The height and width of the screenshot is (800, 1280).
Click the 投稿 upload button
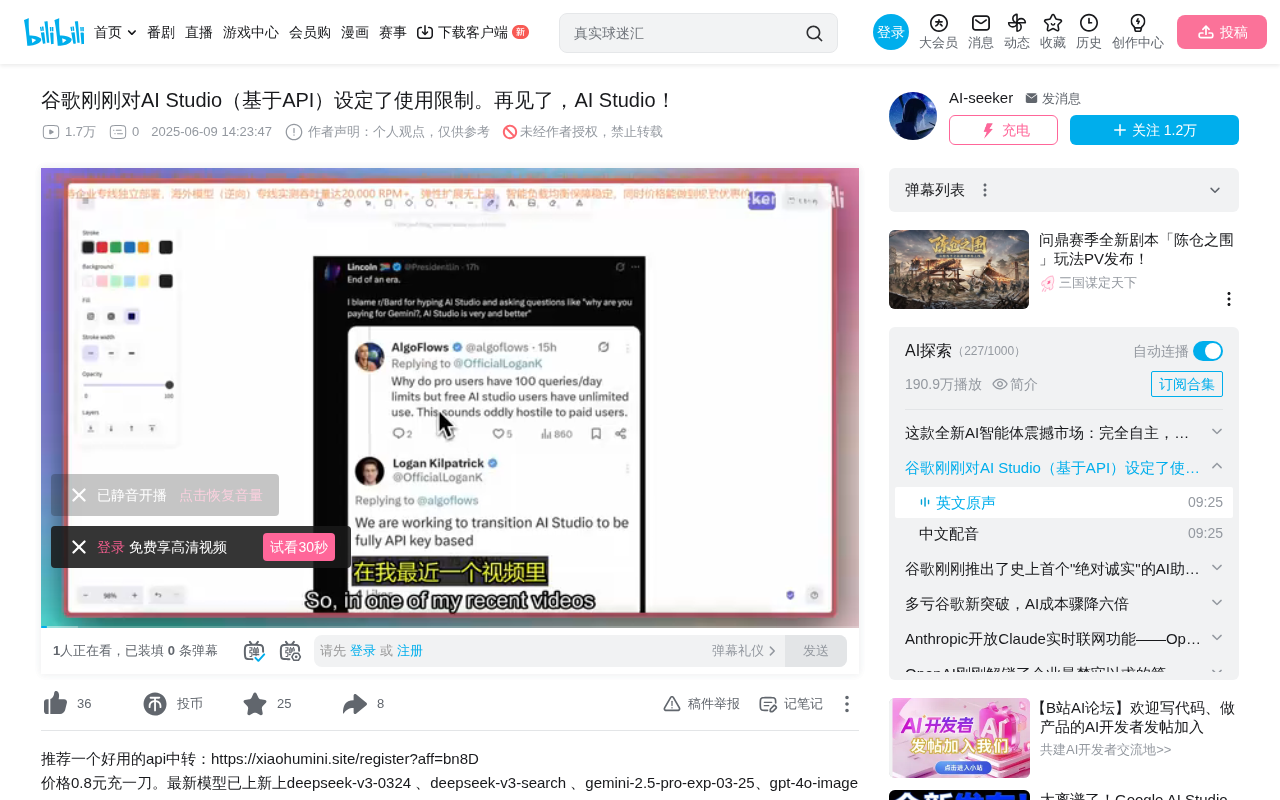[x=1222, y=32]
